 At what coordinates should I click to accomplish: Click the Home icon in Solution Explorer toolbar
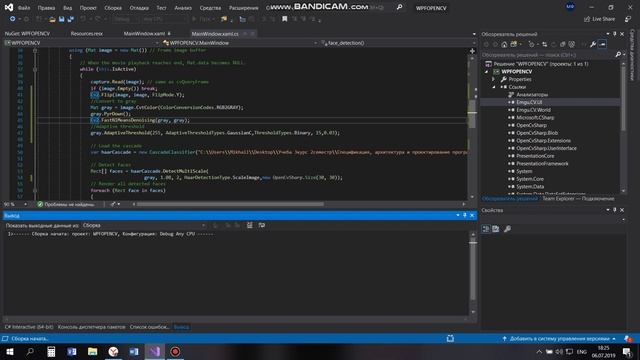504,44
